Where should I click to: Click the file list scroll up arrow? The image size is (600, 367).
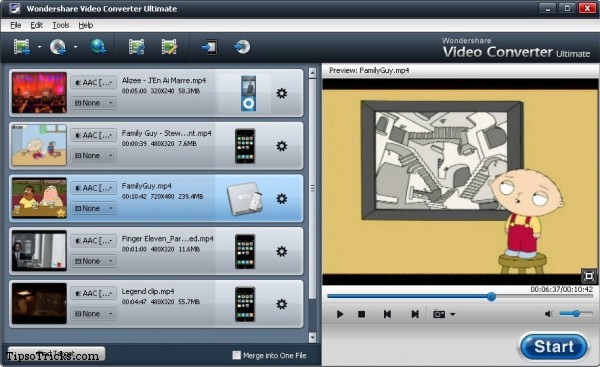point(312,73)
